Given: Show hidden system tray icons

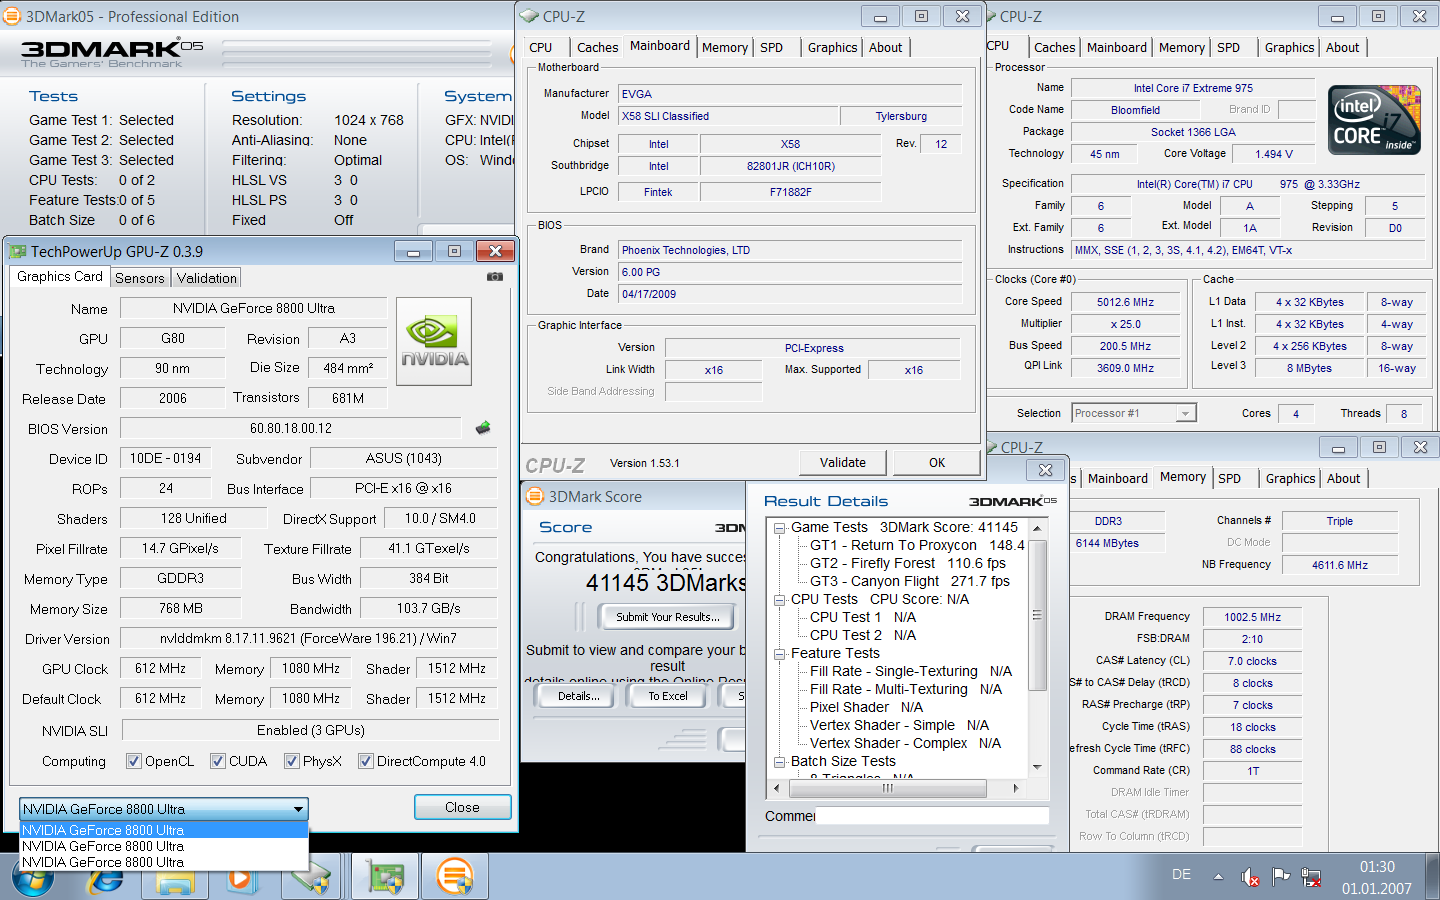Looking at the screenshot, I should (x=1218, y=877).
